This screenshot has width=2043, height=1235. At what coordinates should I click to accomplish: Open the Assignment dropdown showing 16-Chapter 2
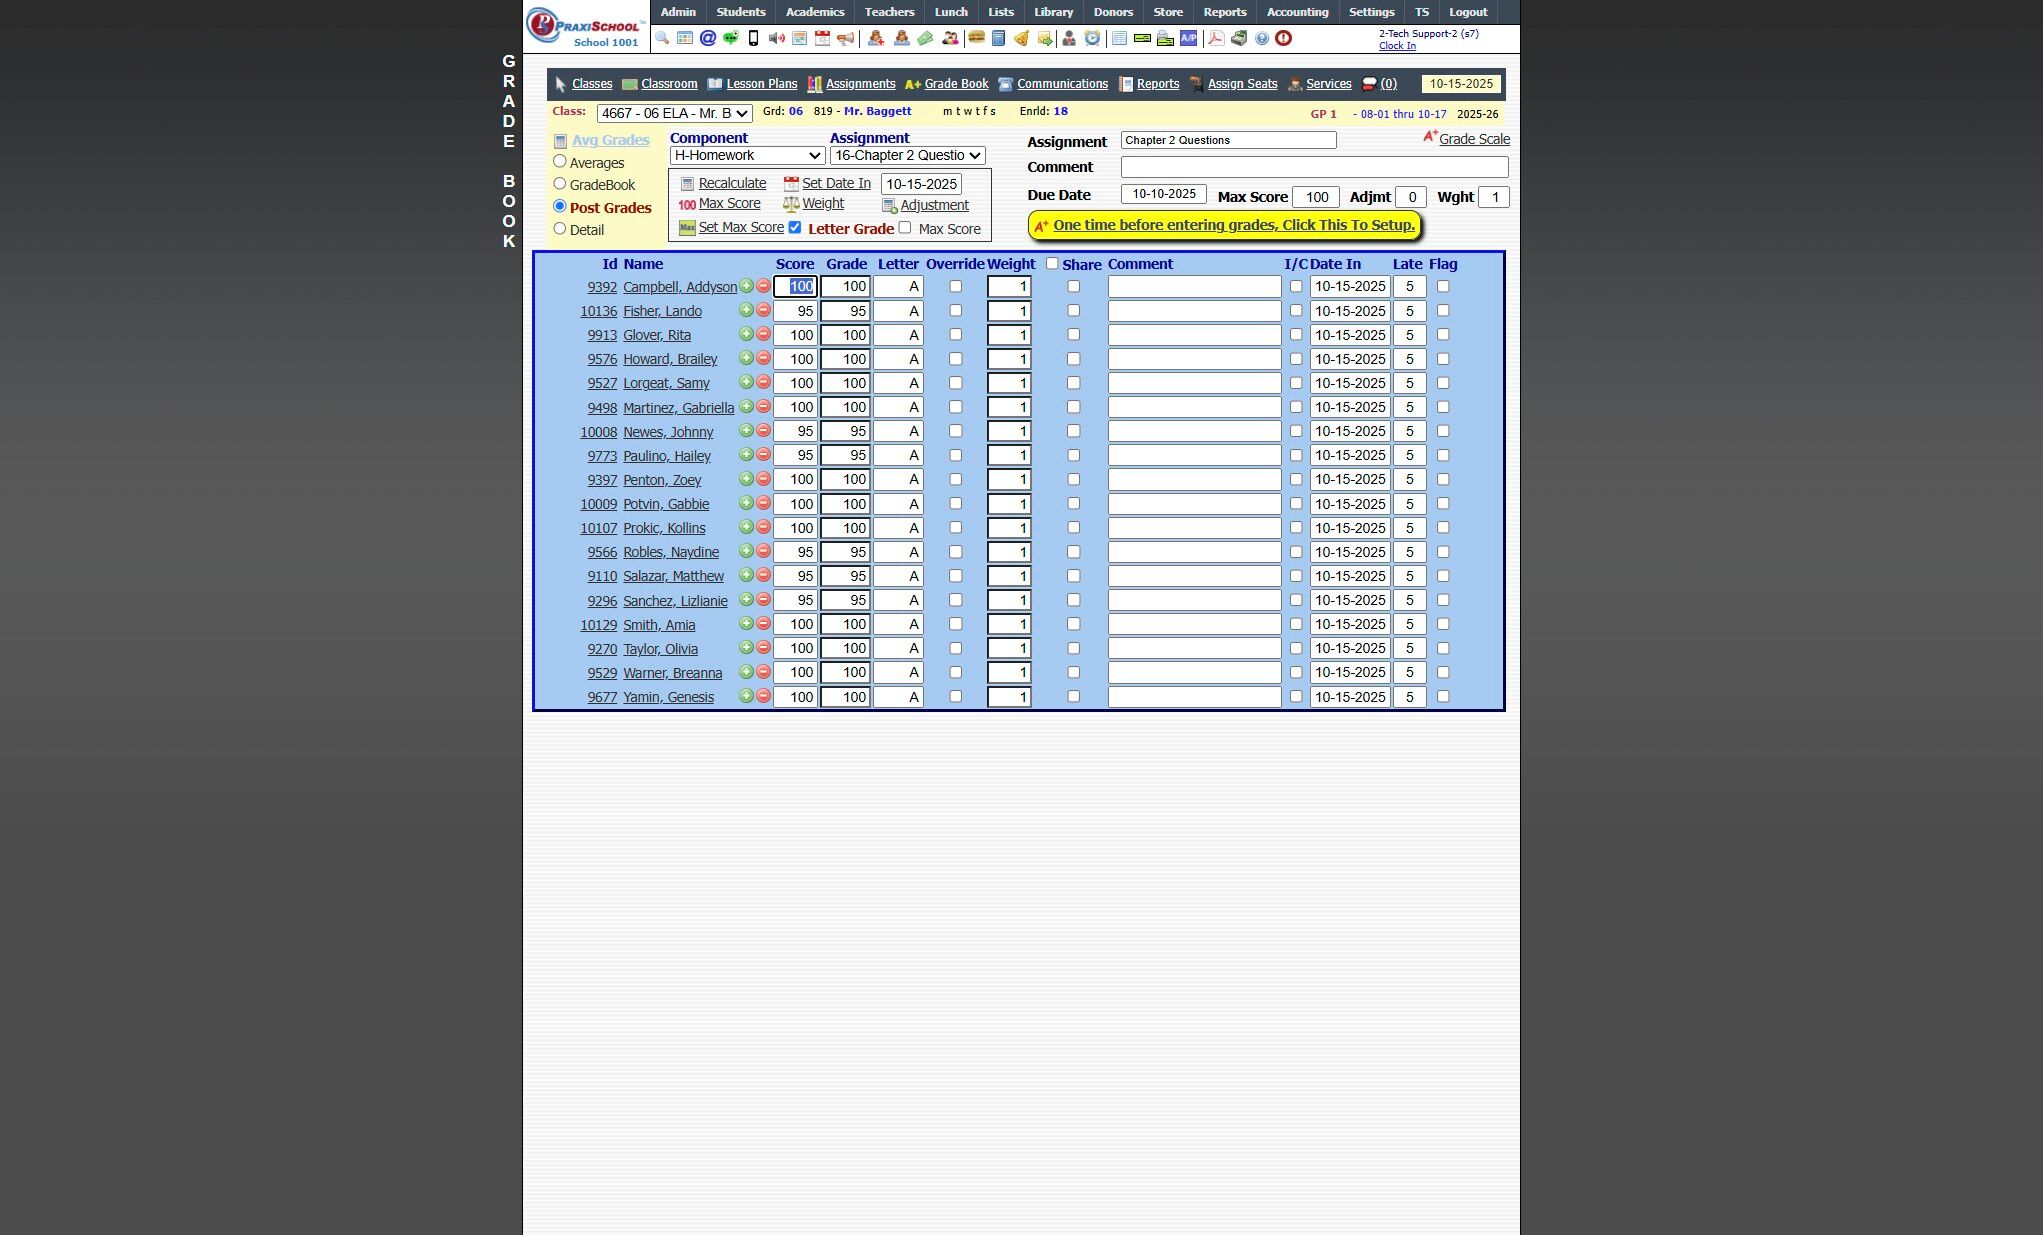click(x=907, y=155)
